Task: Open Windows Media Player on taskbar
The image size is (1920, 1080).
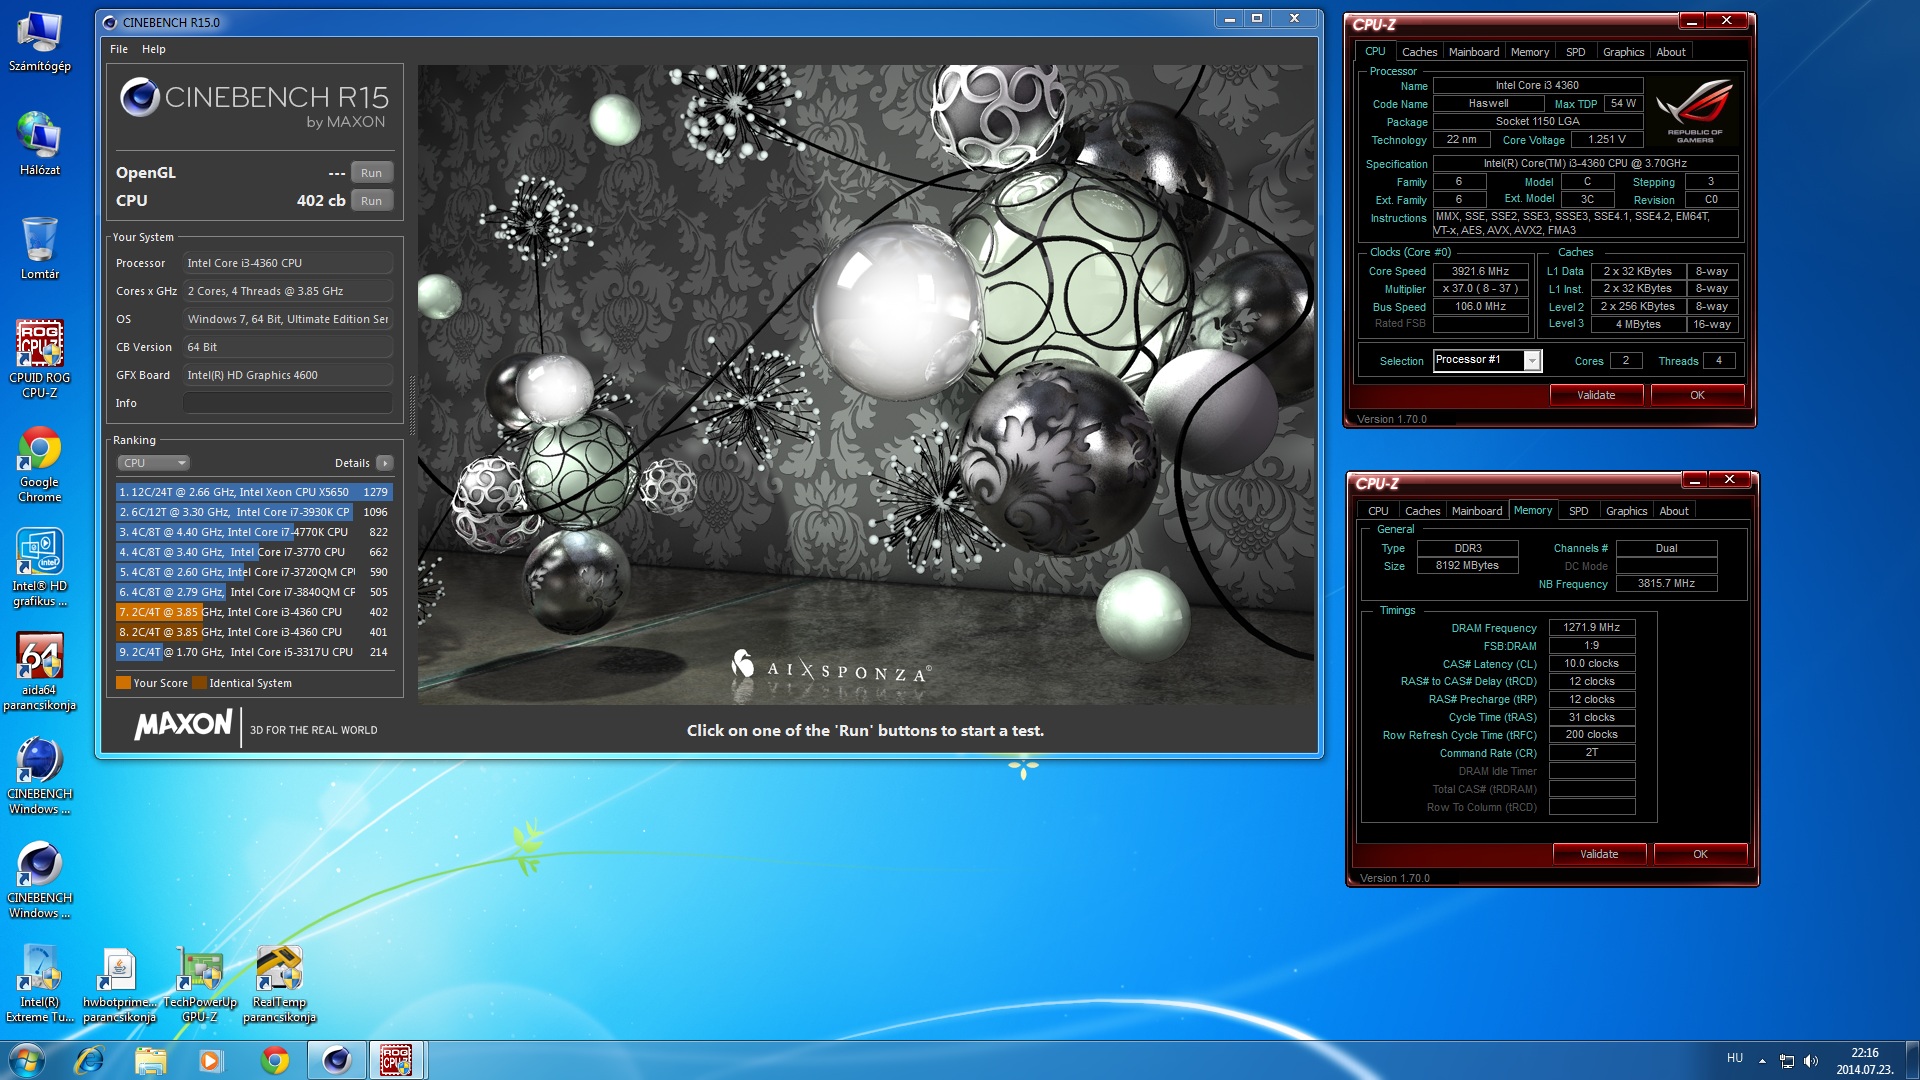Action: coord(210,1060)
